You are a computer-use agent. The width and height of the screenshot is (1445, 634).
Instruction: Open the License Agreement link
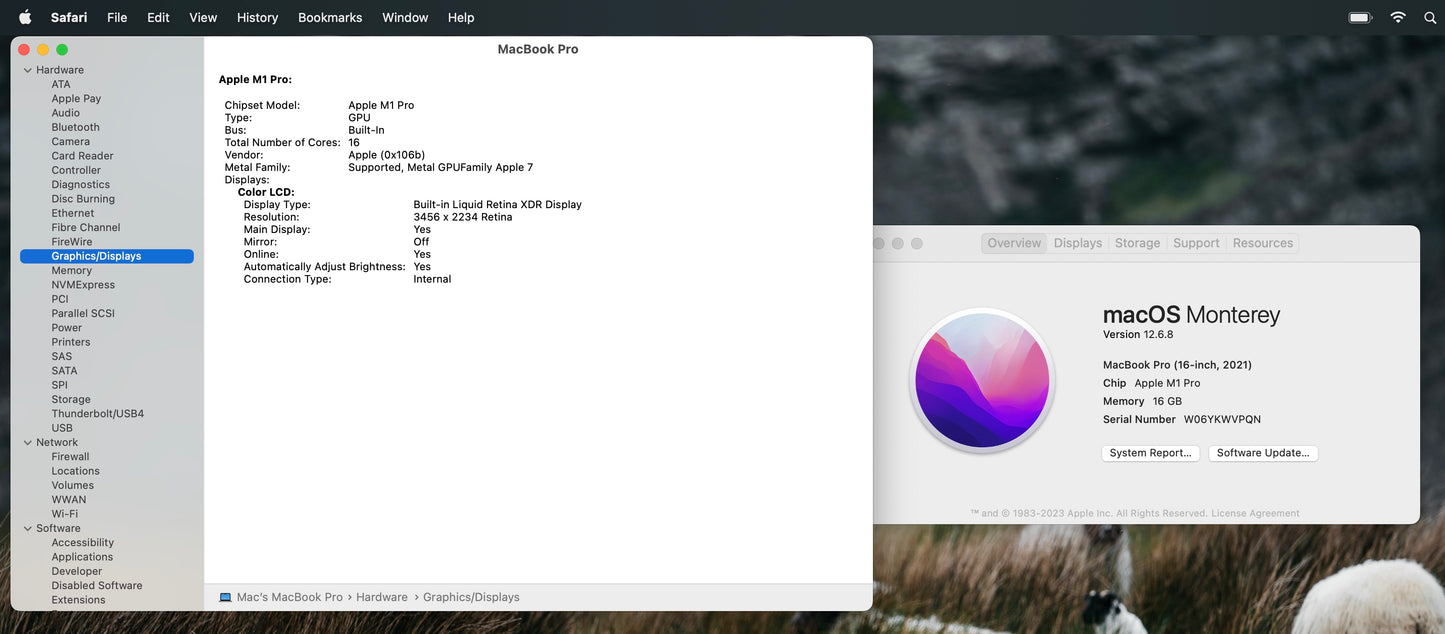pyautogui.click(x=1255, y=513)
